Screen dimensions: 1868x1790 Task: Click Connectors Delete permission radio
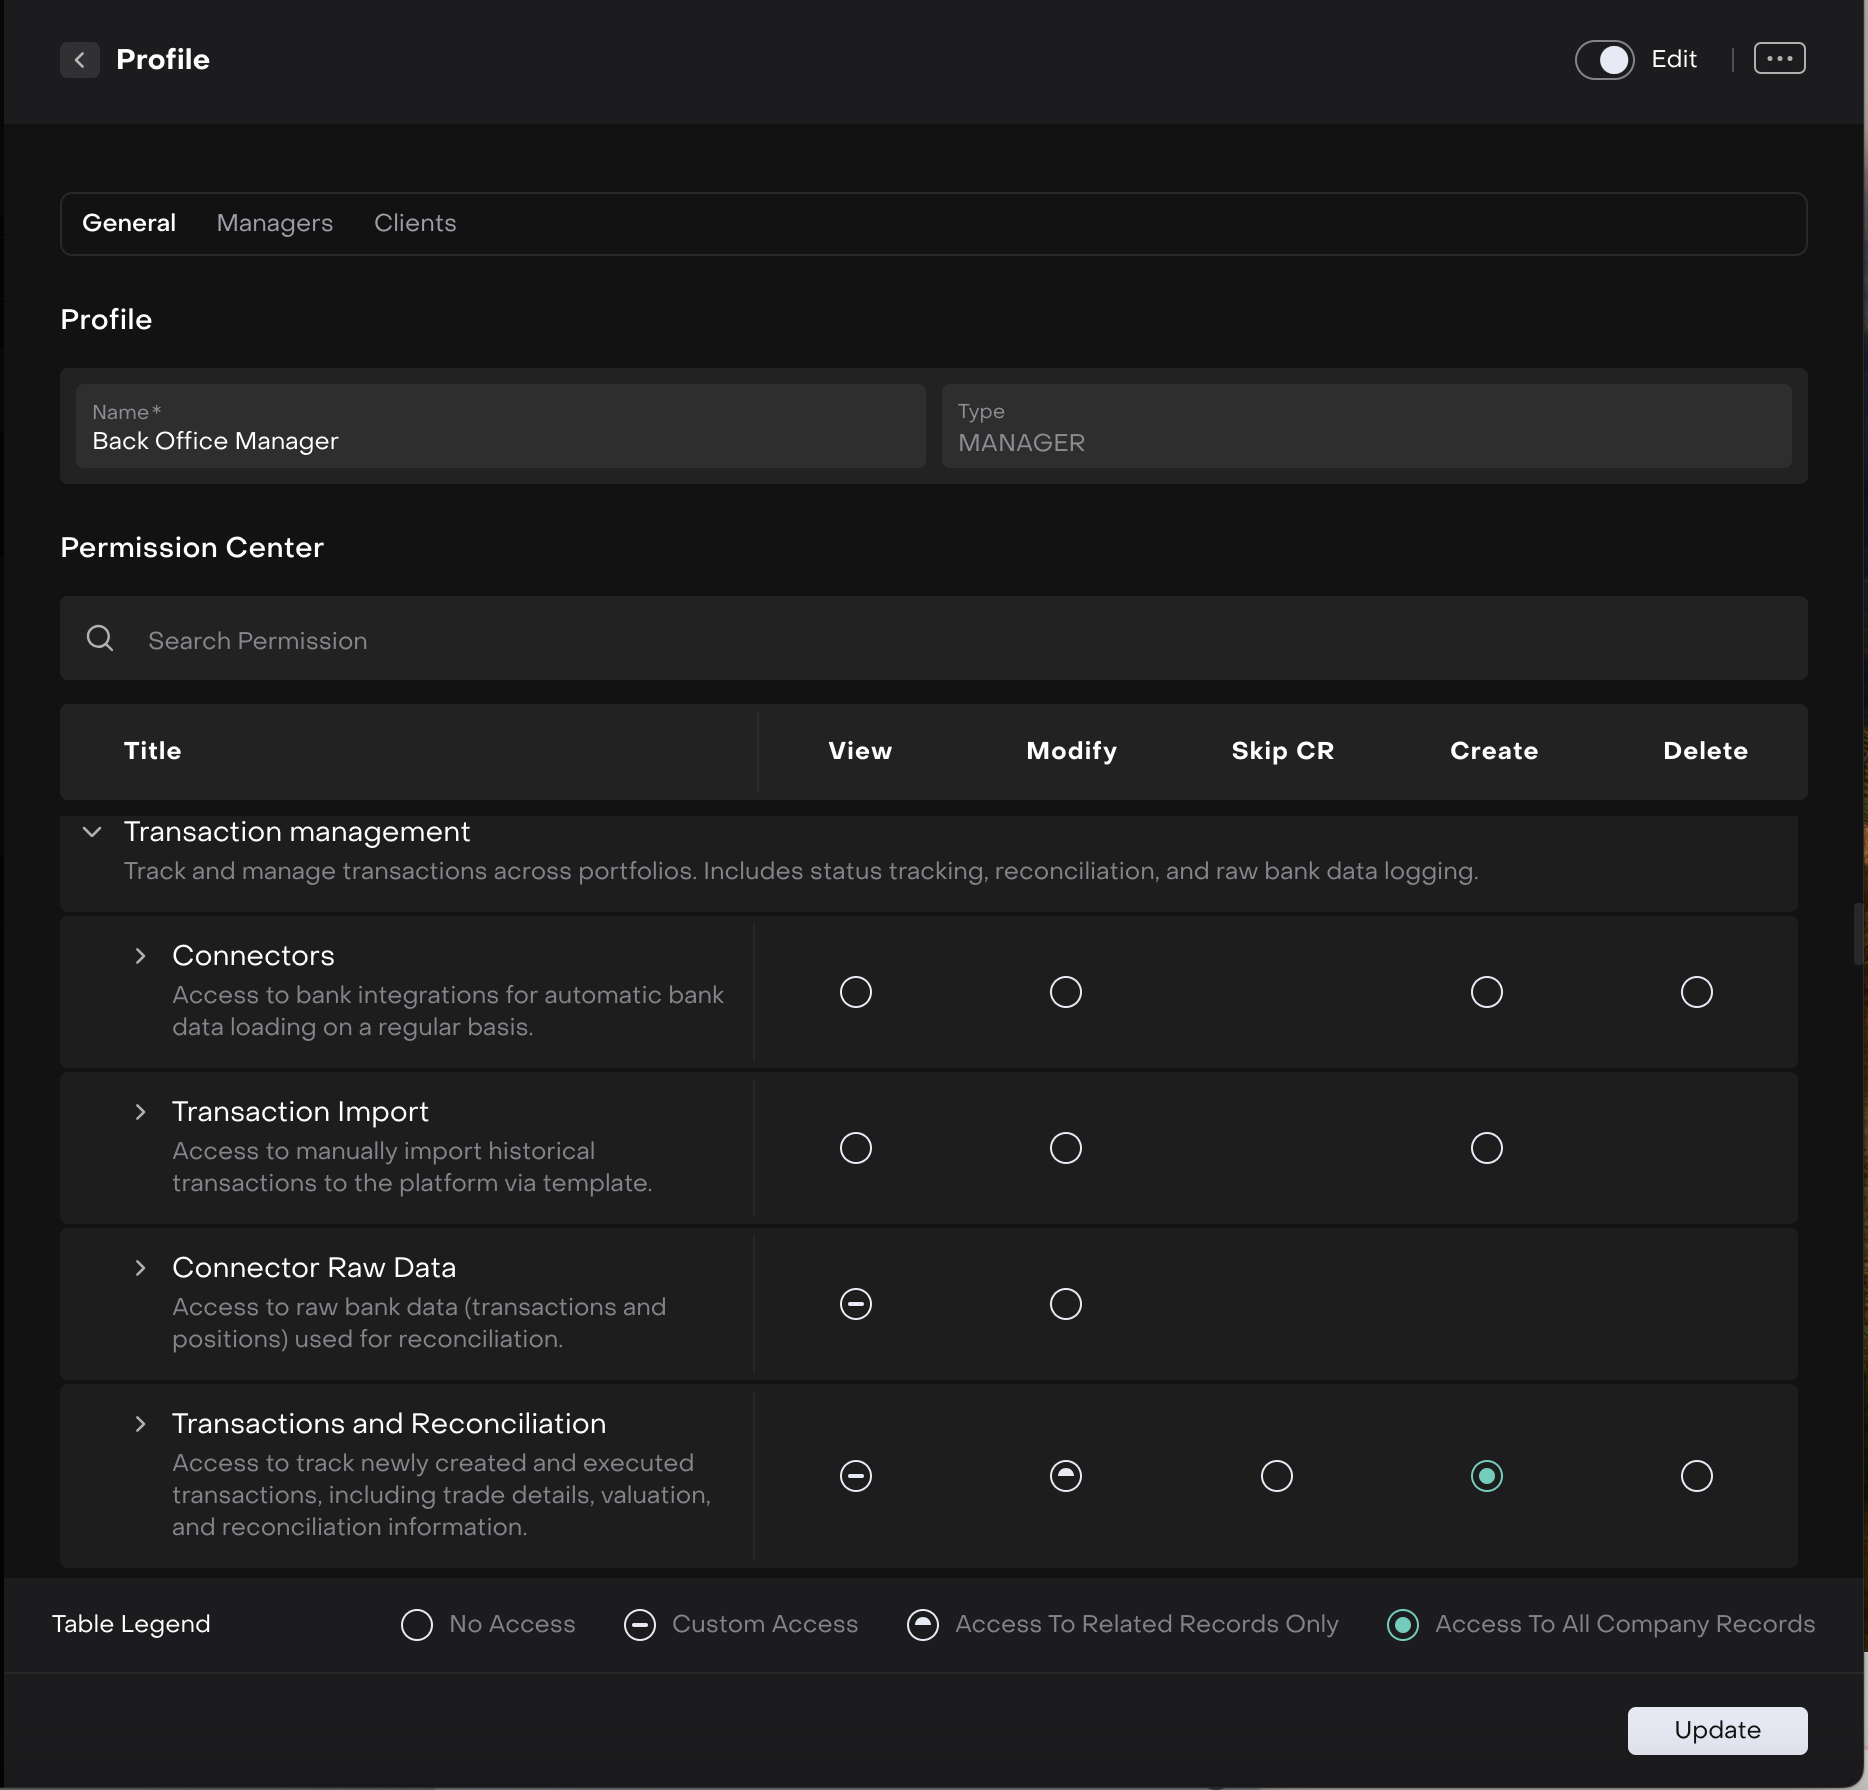coord(1696,992)
